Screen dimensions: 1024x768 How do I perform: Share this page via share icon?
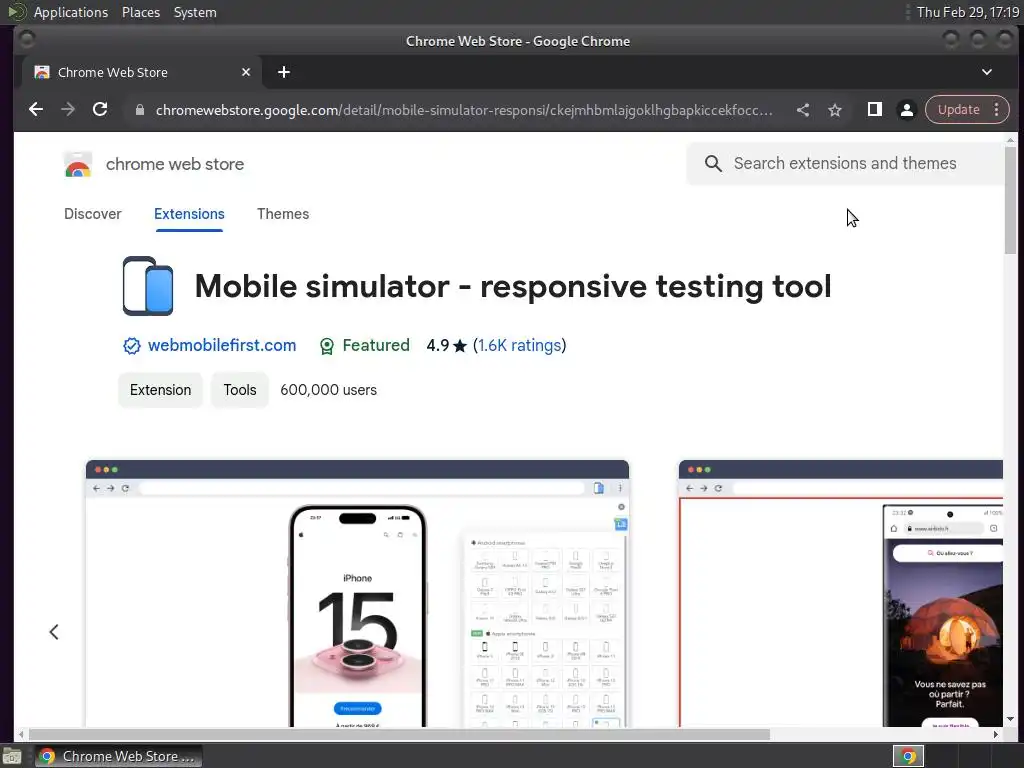(x=803, y=110)
